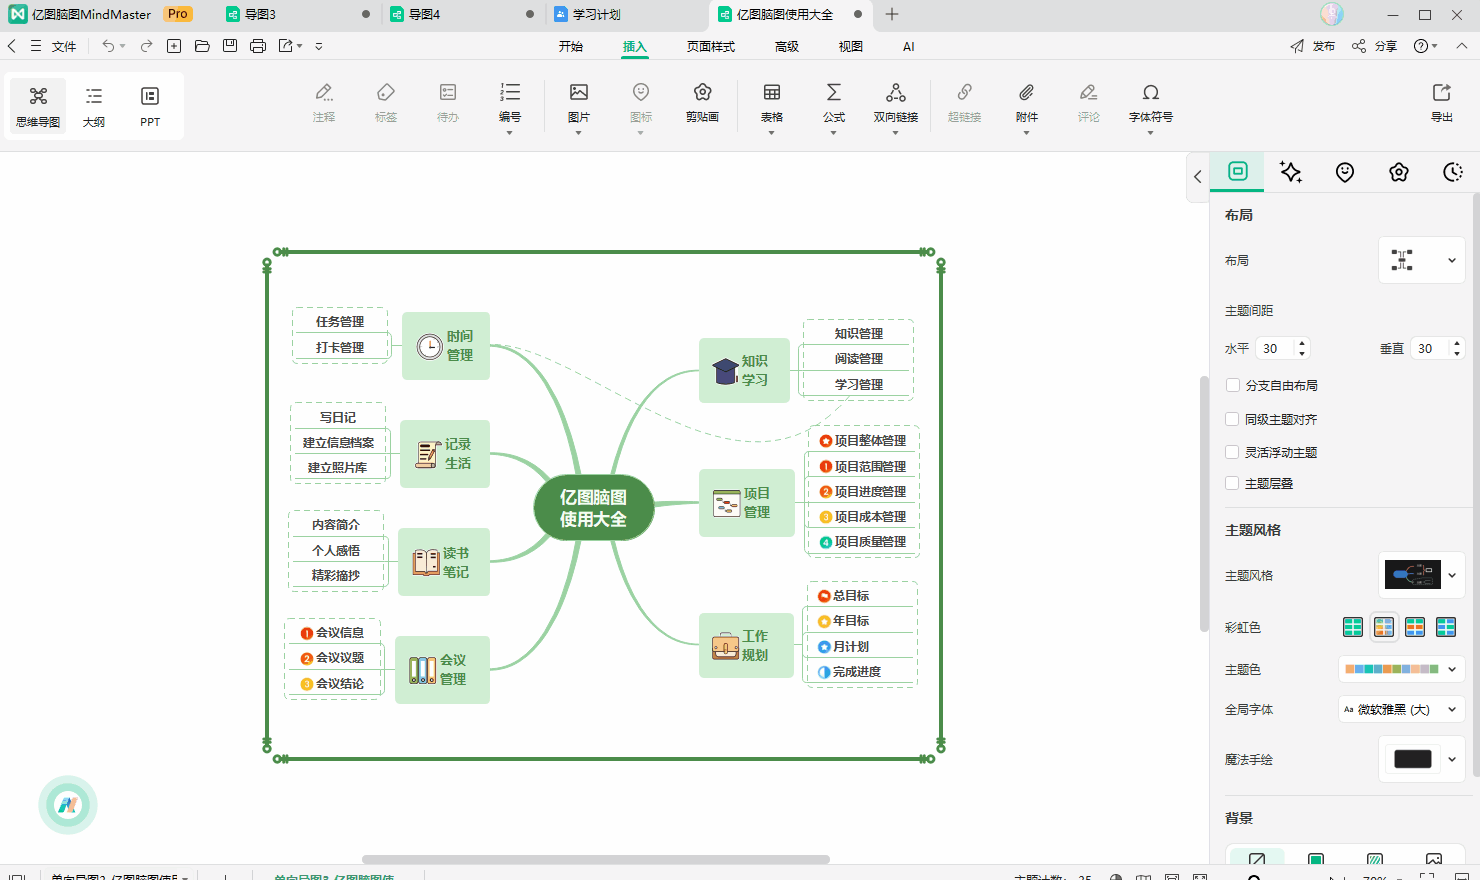The width and height of the screenshot is (1480, 880).
Task: Open the 主题风格 style dropdown
Action: point(1422,575)
